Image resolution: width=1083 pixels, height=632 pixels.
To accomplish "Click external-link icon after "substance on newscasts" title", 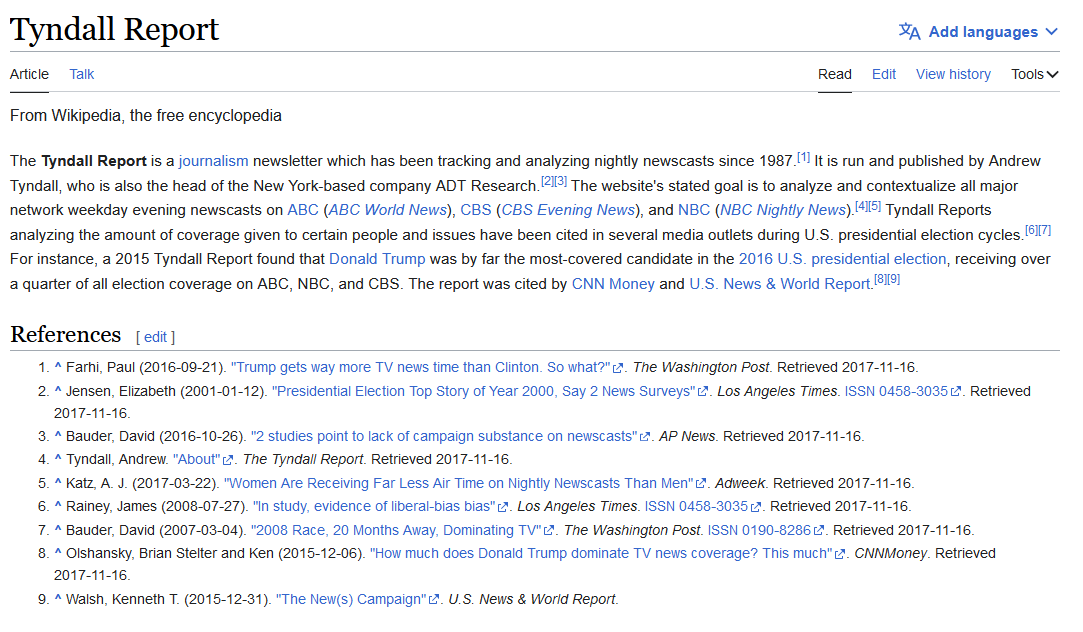I will click(645, 437).
